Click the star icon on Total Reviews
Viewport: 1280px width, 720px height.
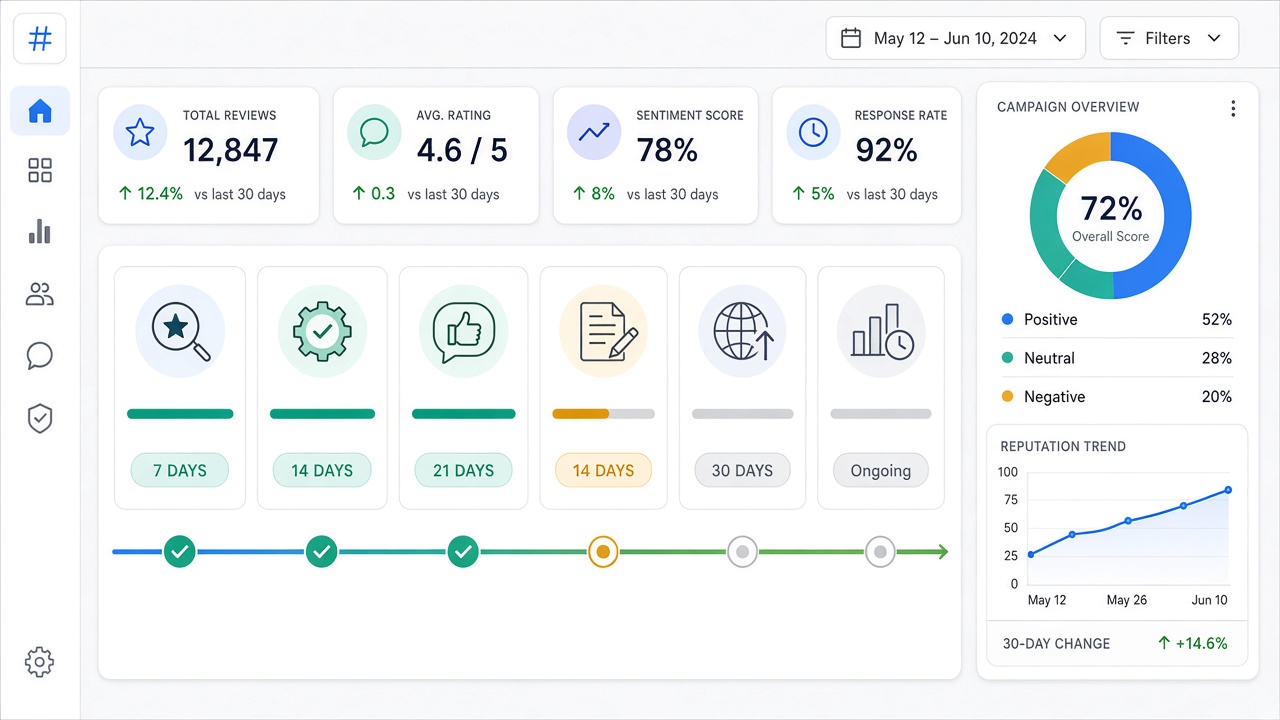pyautogui.click(x=140, y=132)
